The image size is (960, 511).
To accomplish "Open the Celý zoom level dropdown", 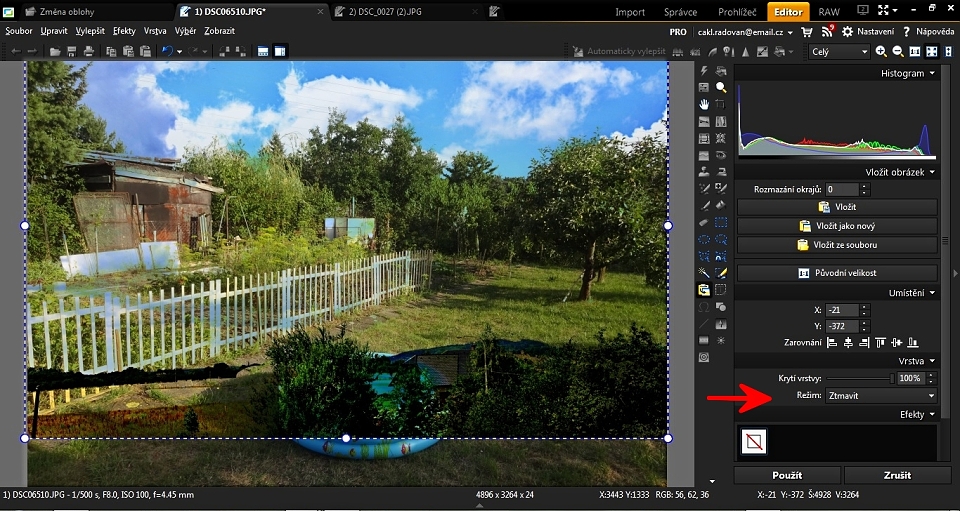I will point(839,52).
